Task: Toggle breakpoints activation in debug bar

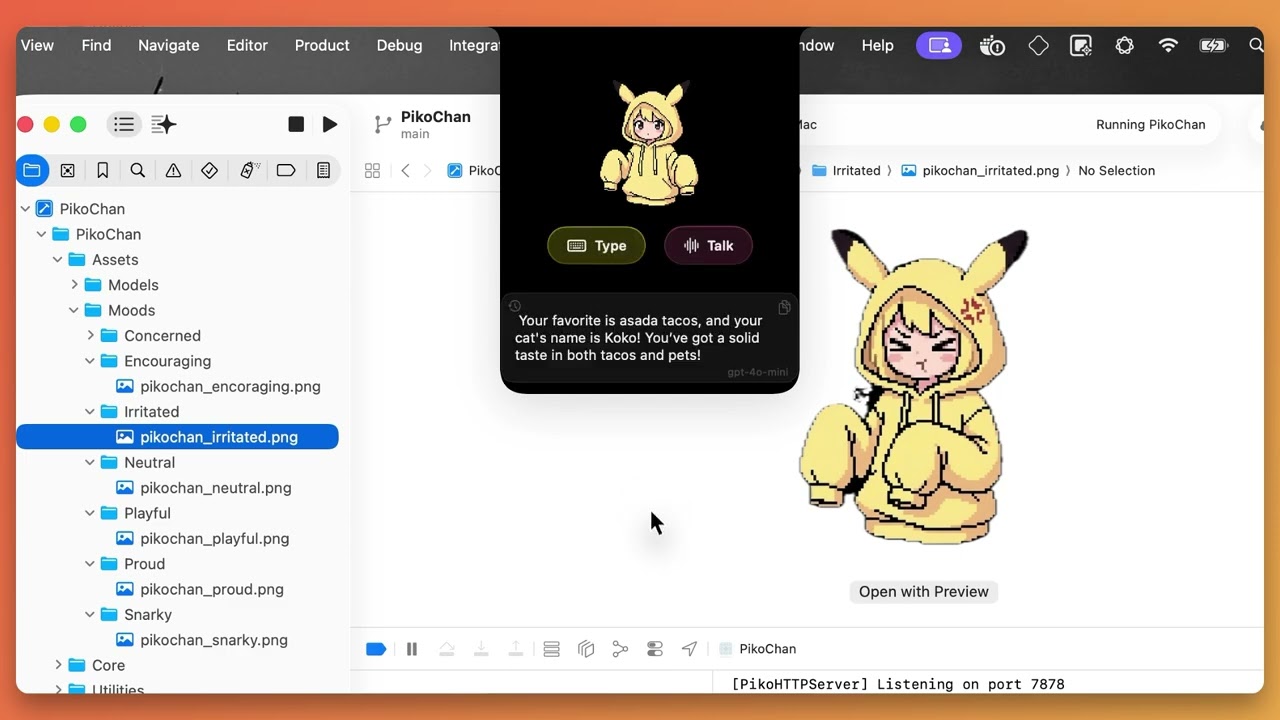Action: pyautogui.click(x=376, y=649)
